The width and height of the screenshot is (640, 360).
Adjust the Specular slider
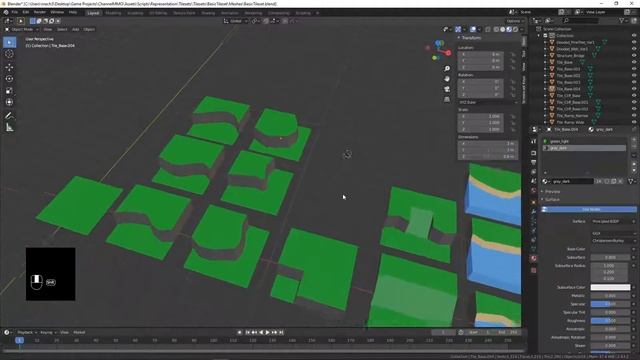point(610,304)
